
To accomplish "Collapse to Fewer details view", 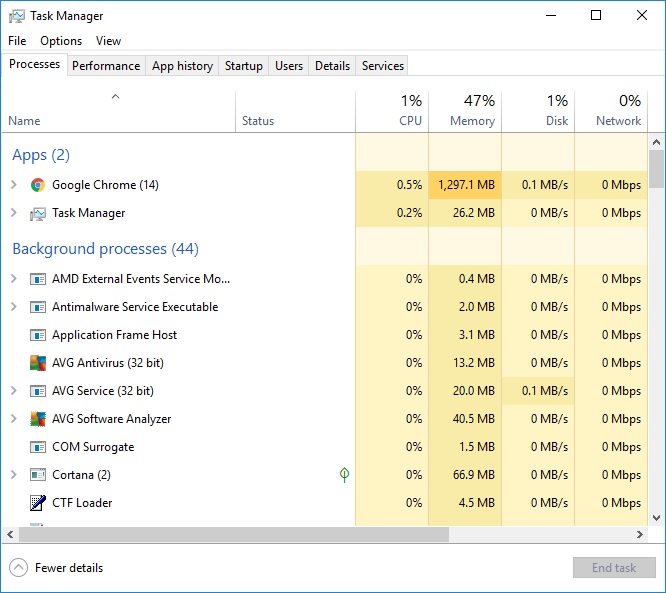I will [58, 568].
